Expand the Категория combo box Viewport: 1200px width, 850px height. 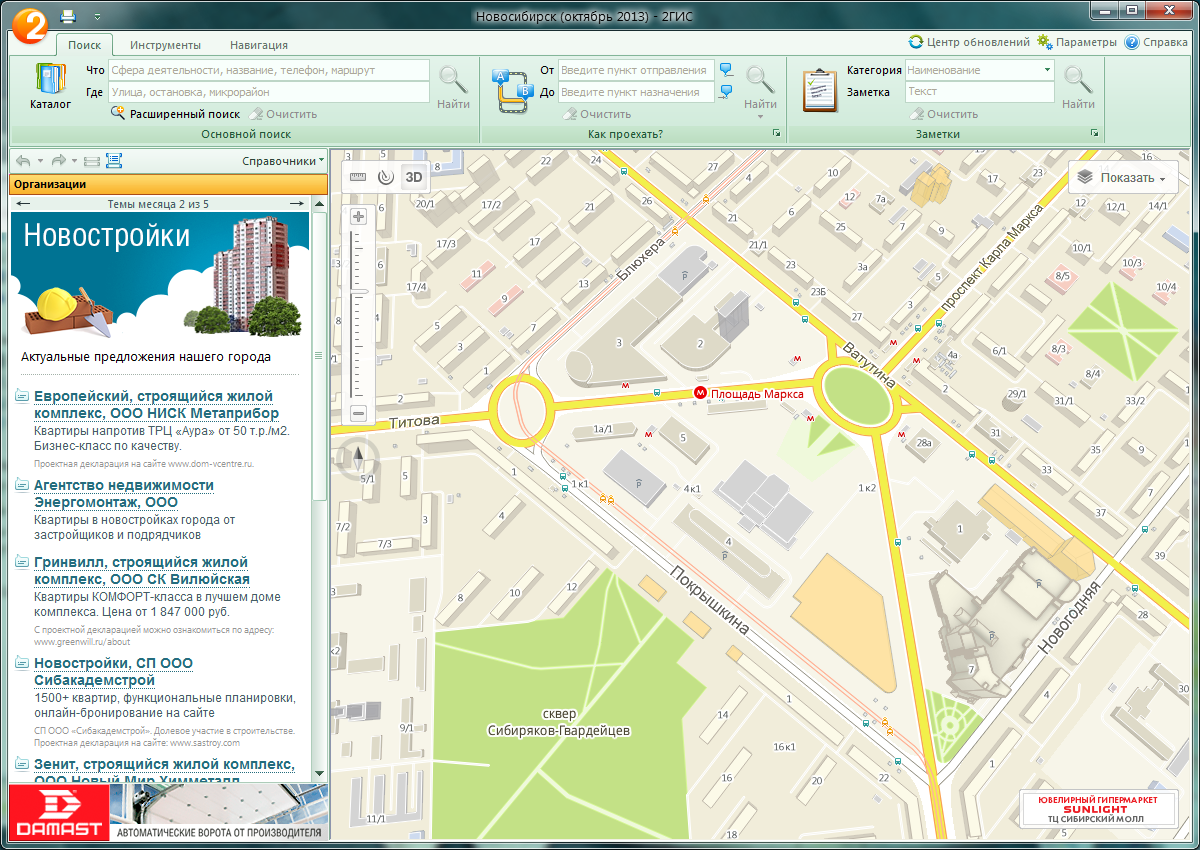pyautogui.click(x=1047, y=70)
